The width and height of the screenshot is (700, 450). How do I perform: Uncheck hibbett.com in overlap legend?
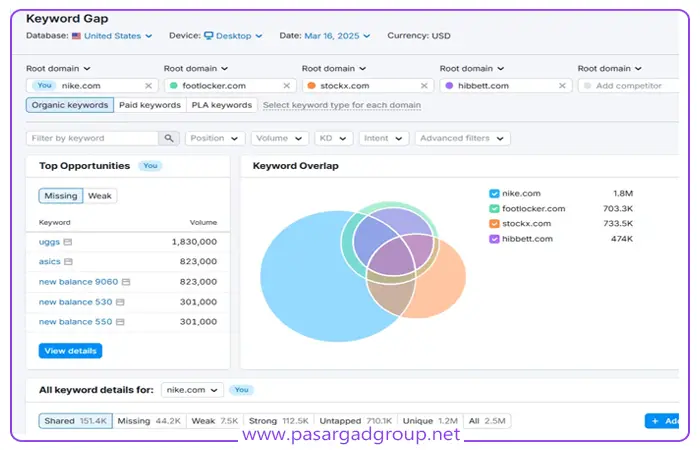coord(494,239)
